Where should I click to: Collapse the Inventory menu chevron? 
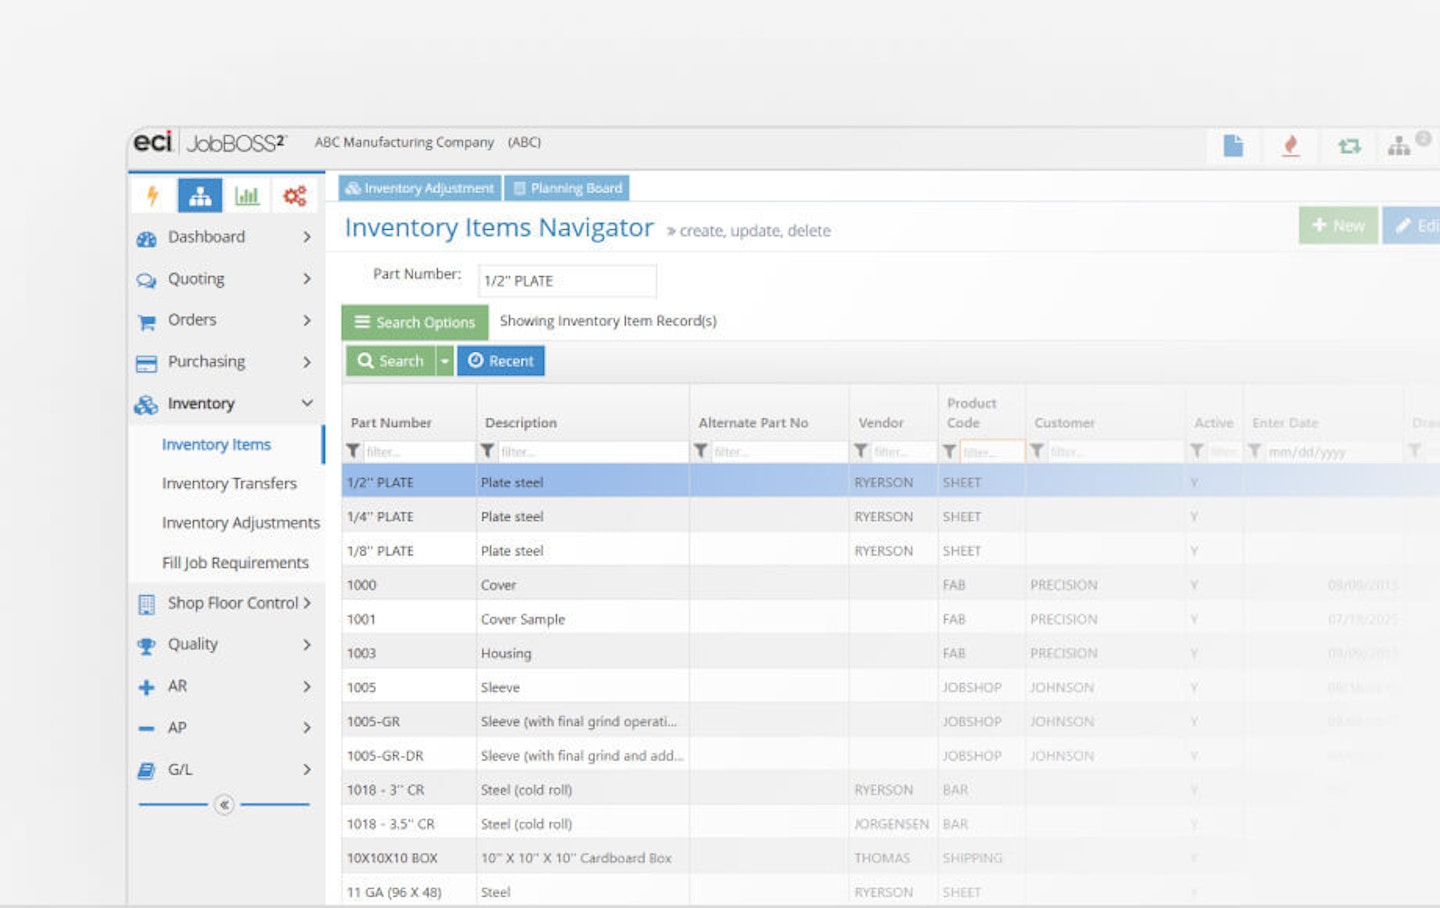point(307,403)
